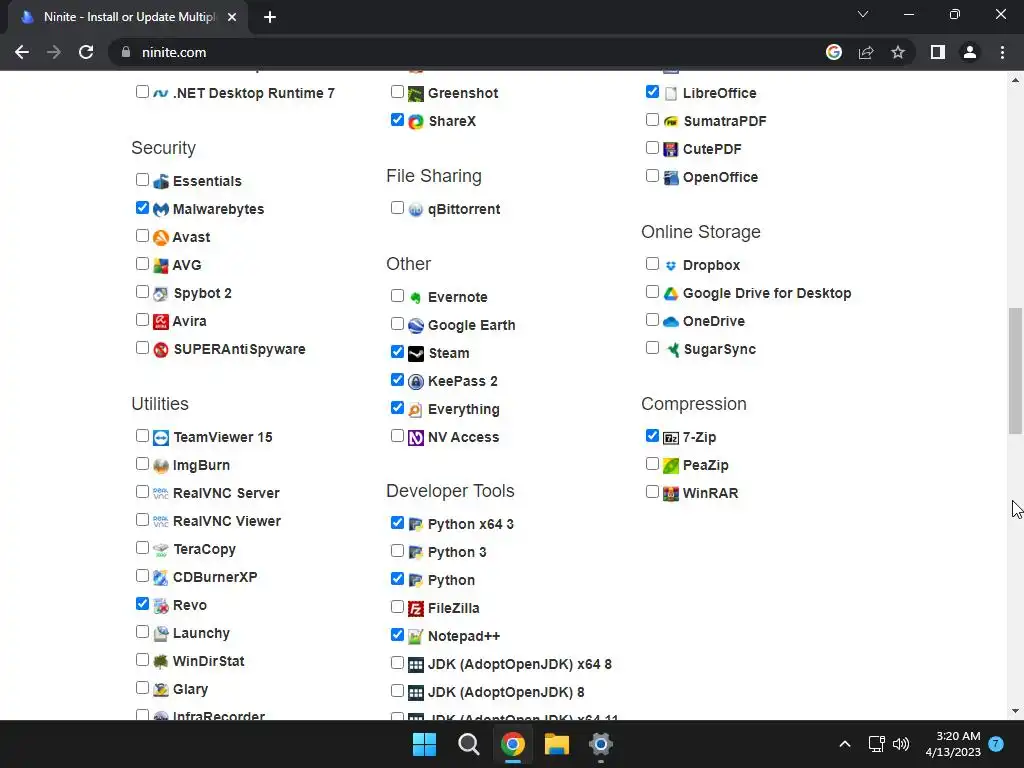The image size is (1024, 768).
Task: Click the Notepad++ icon
Action: (416, 637)
